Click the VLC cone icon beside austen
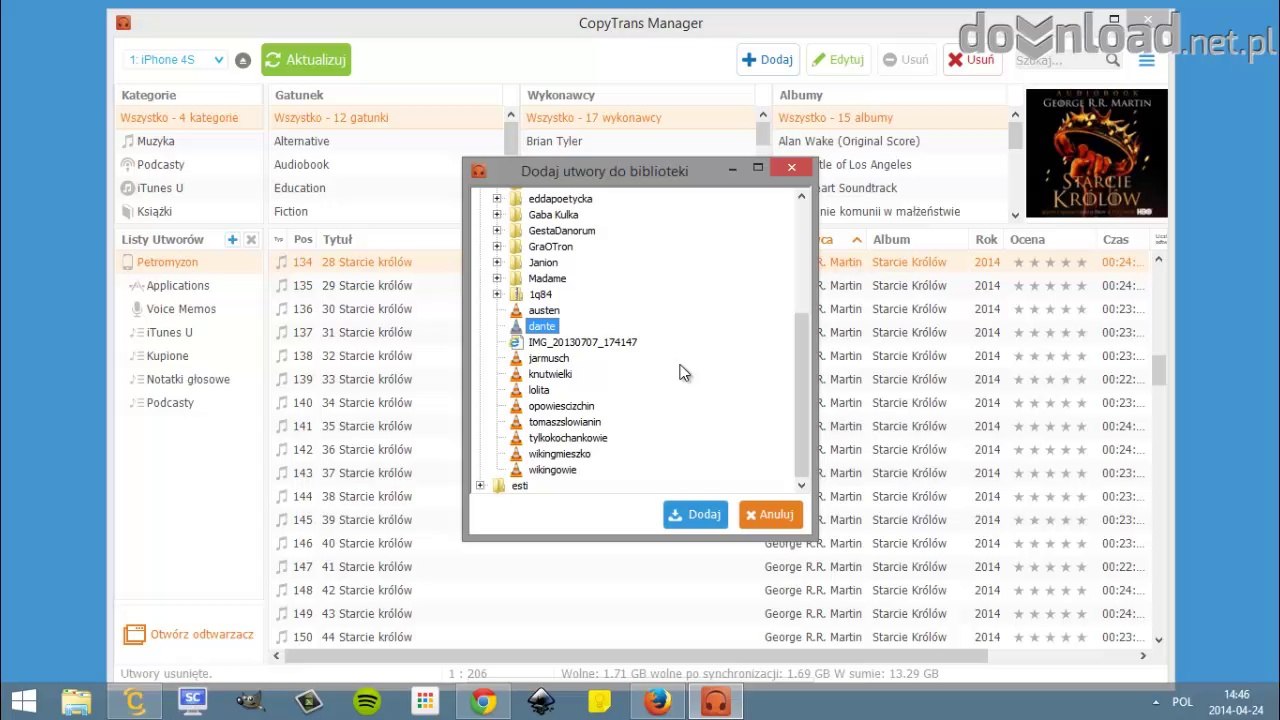1280x720 pixels. coord(516,310)
